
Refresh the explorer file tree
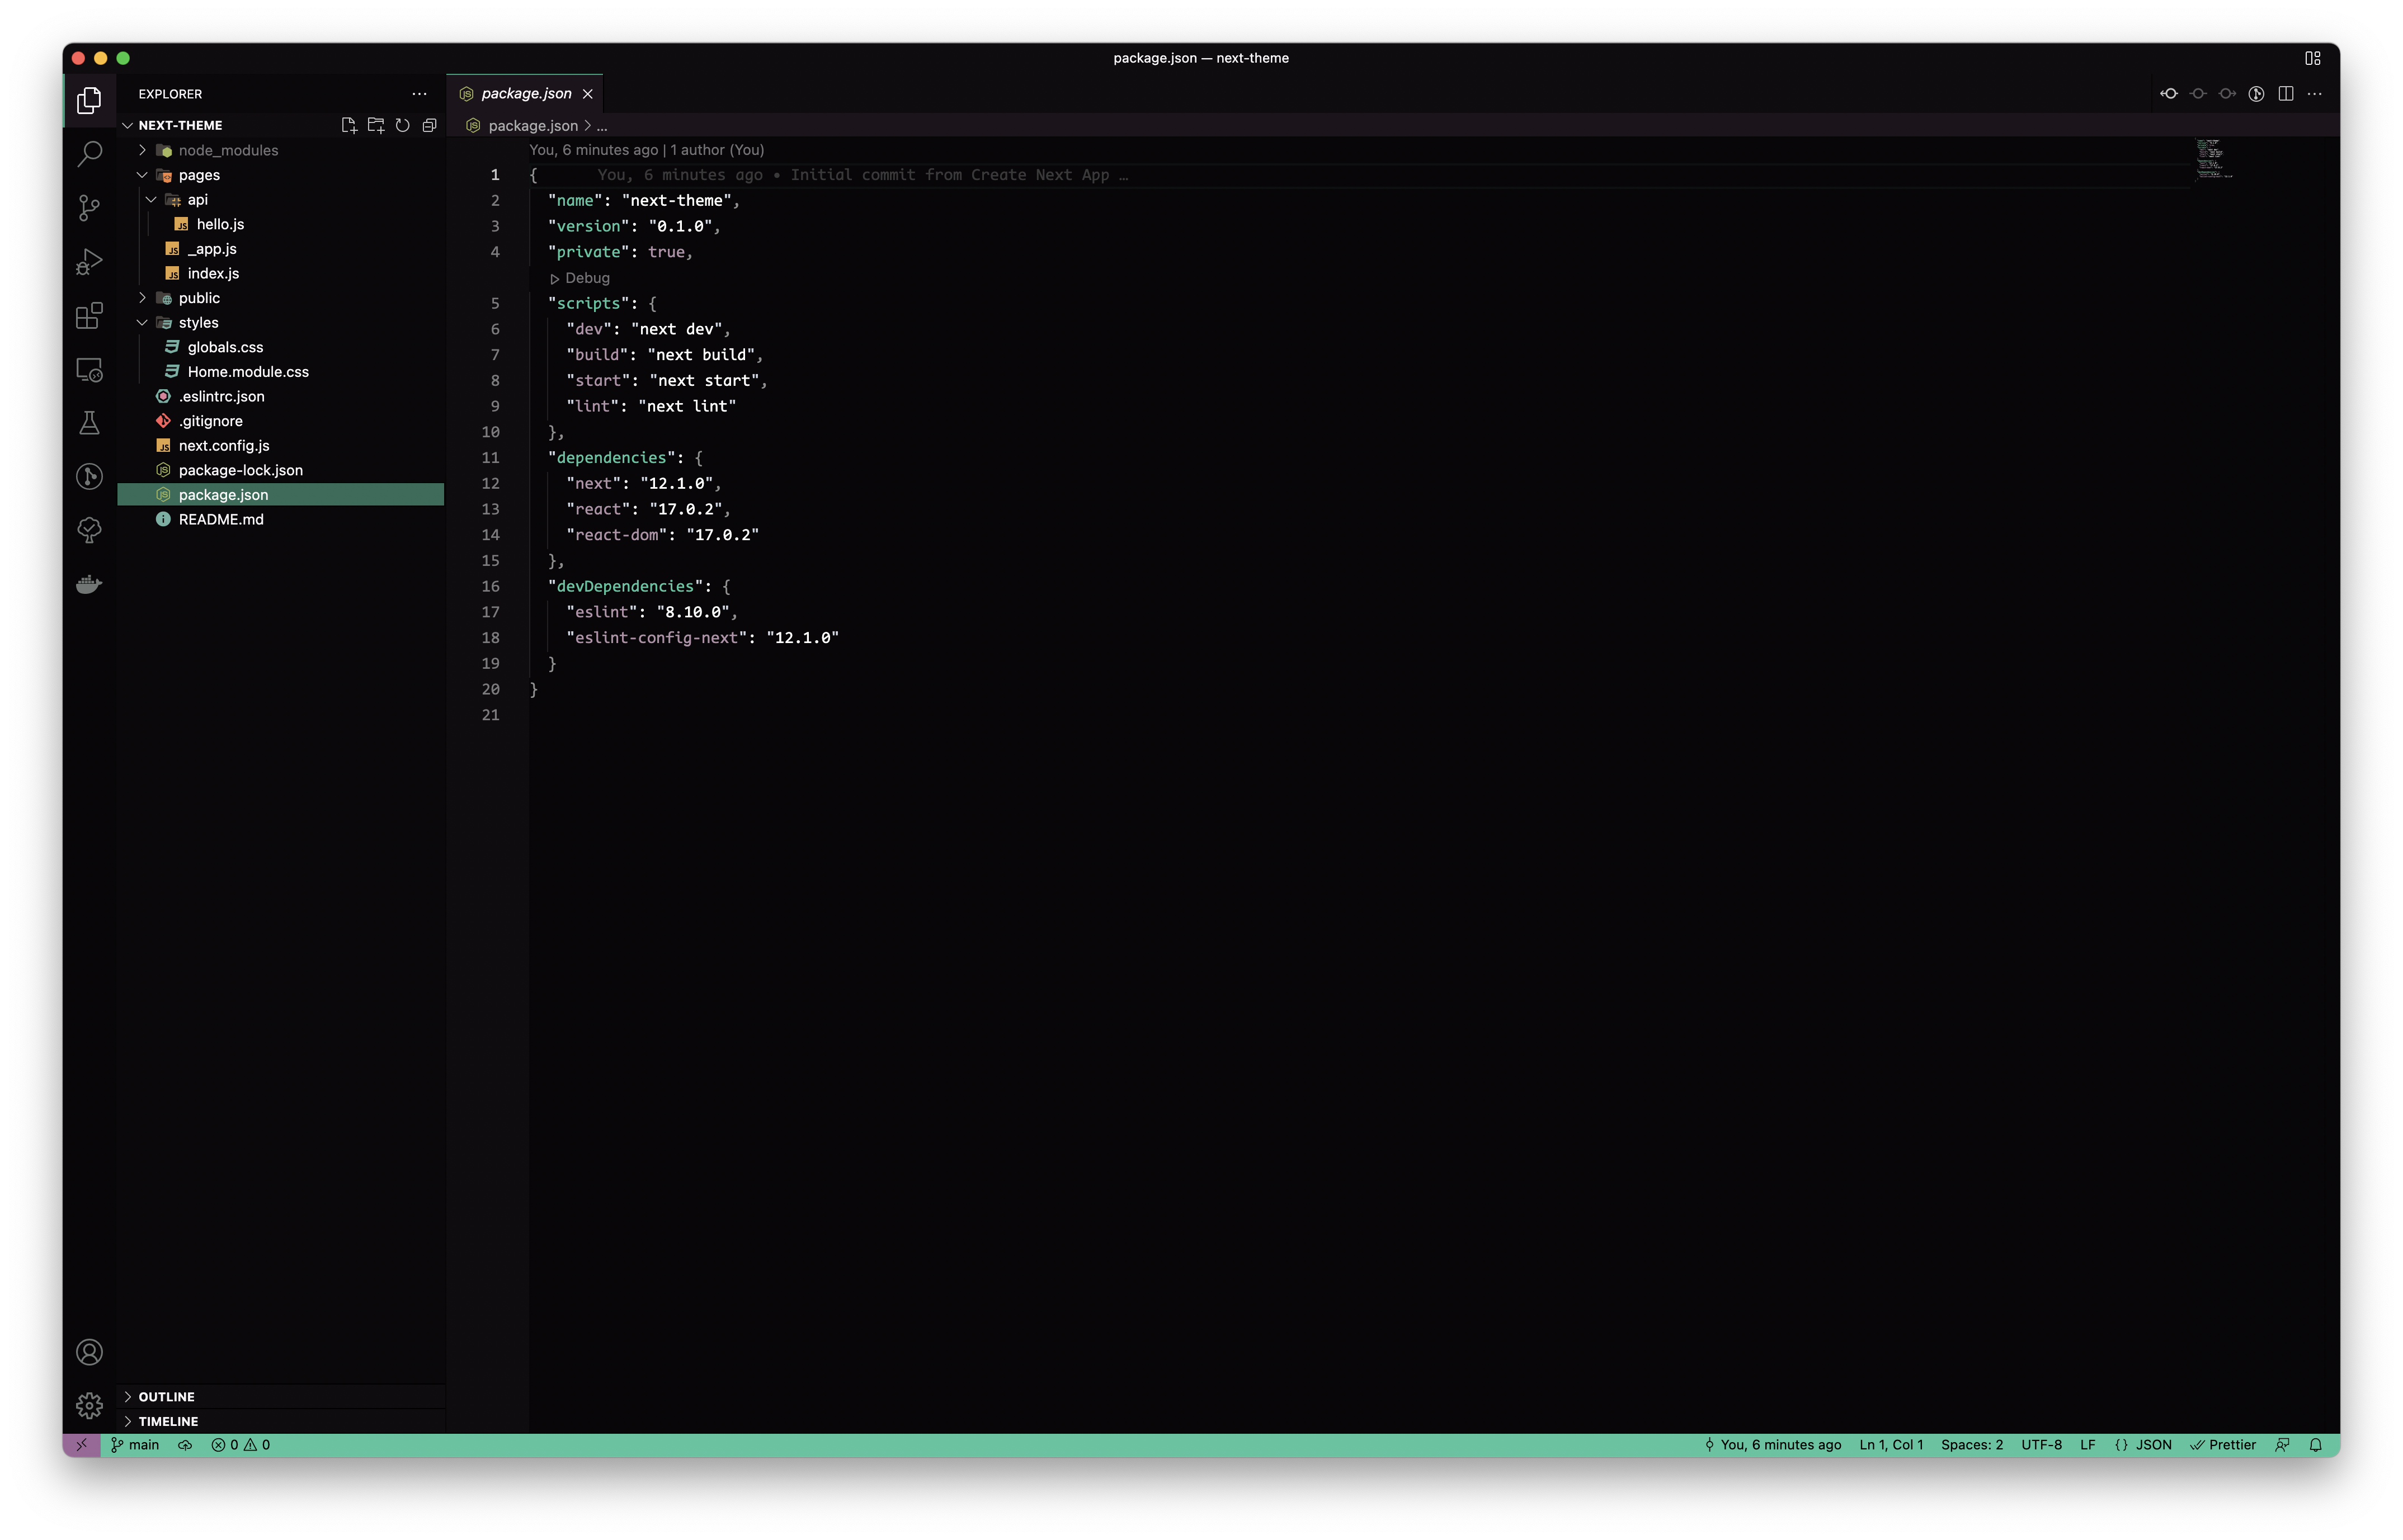[402, 125]
